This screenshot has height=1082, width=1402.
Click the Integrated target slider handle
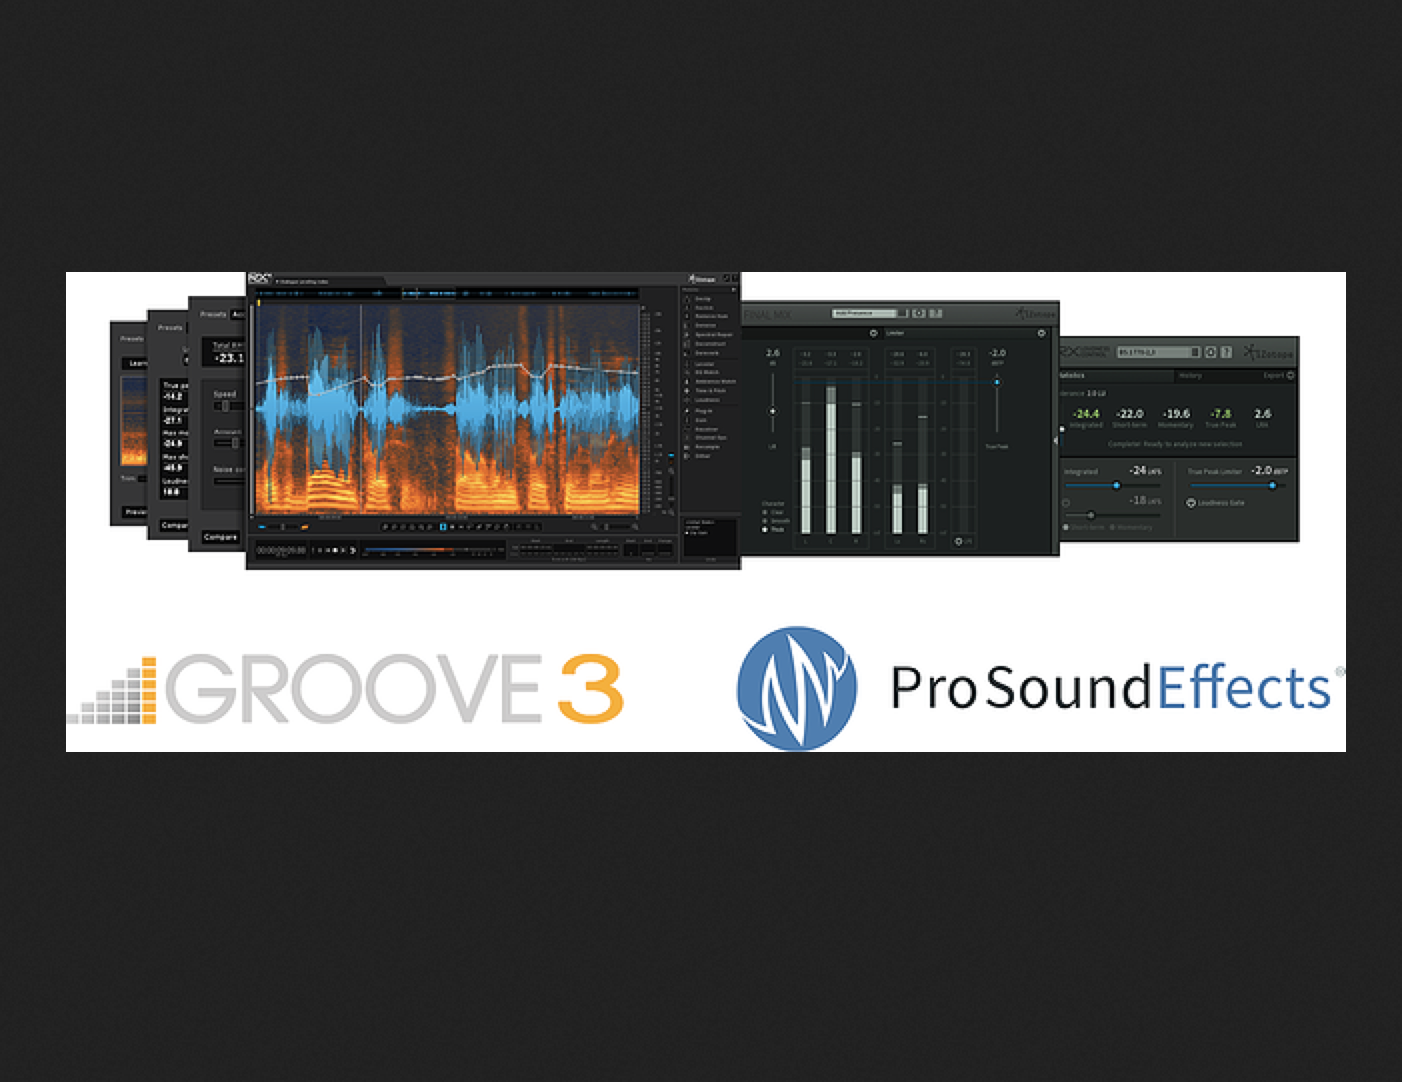point(1117,485)
